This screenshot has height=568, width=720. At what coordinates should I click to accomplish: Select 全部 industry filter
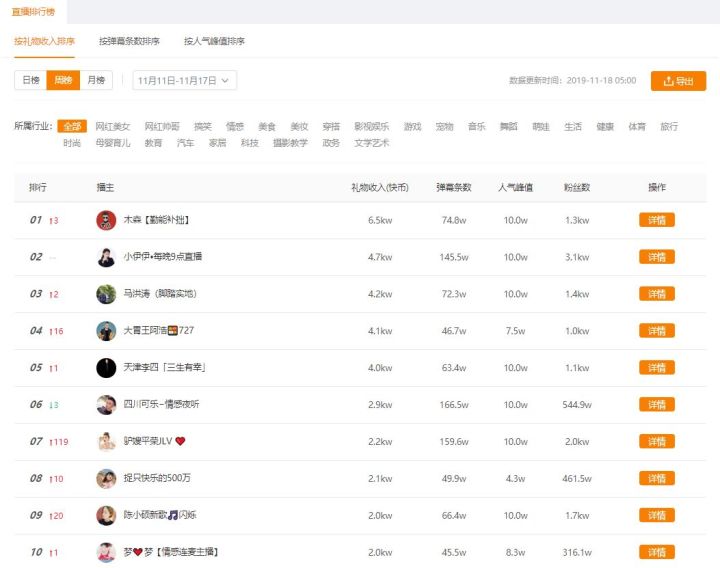click(x=72, y=127)
